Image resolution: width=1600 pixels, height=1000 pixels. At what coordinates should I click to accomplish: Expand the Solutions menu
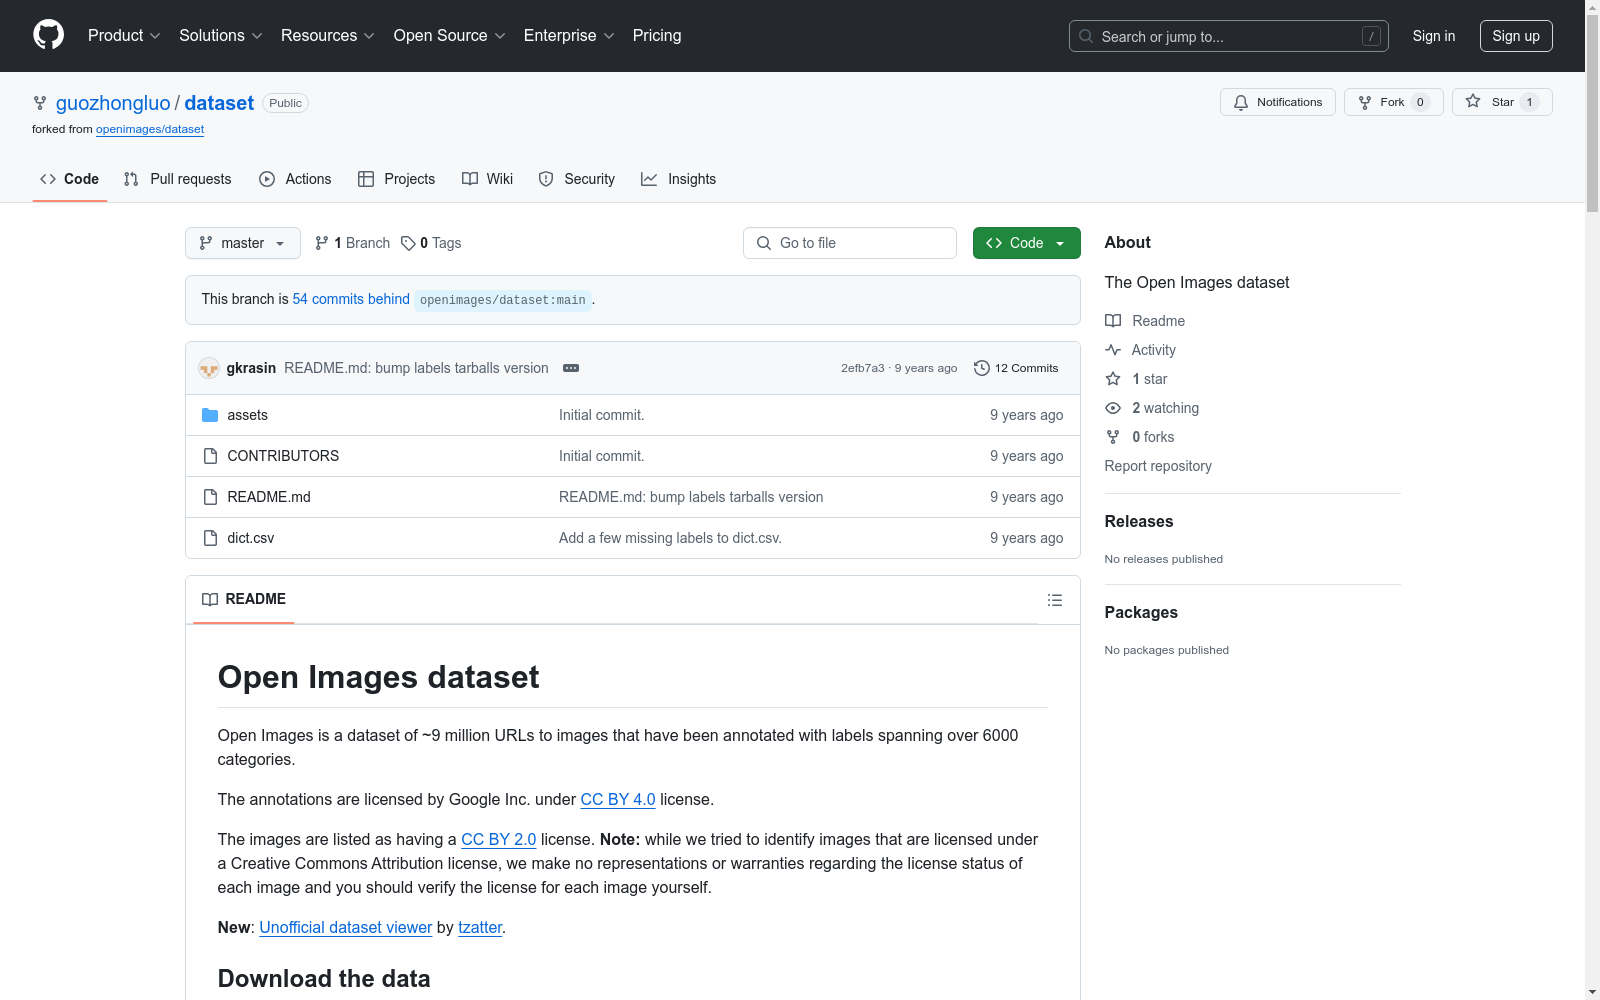221,35
